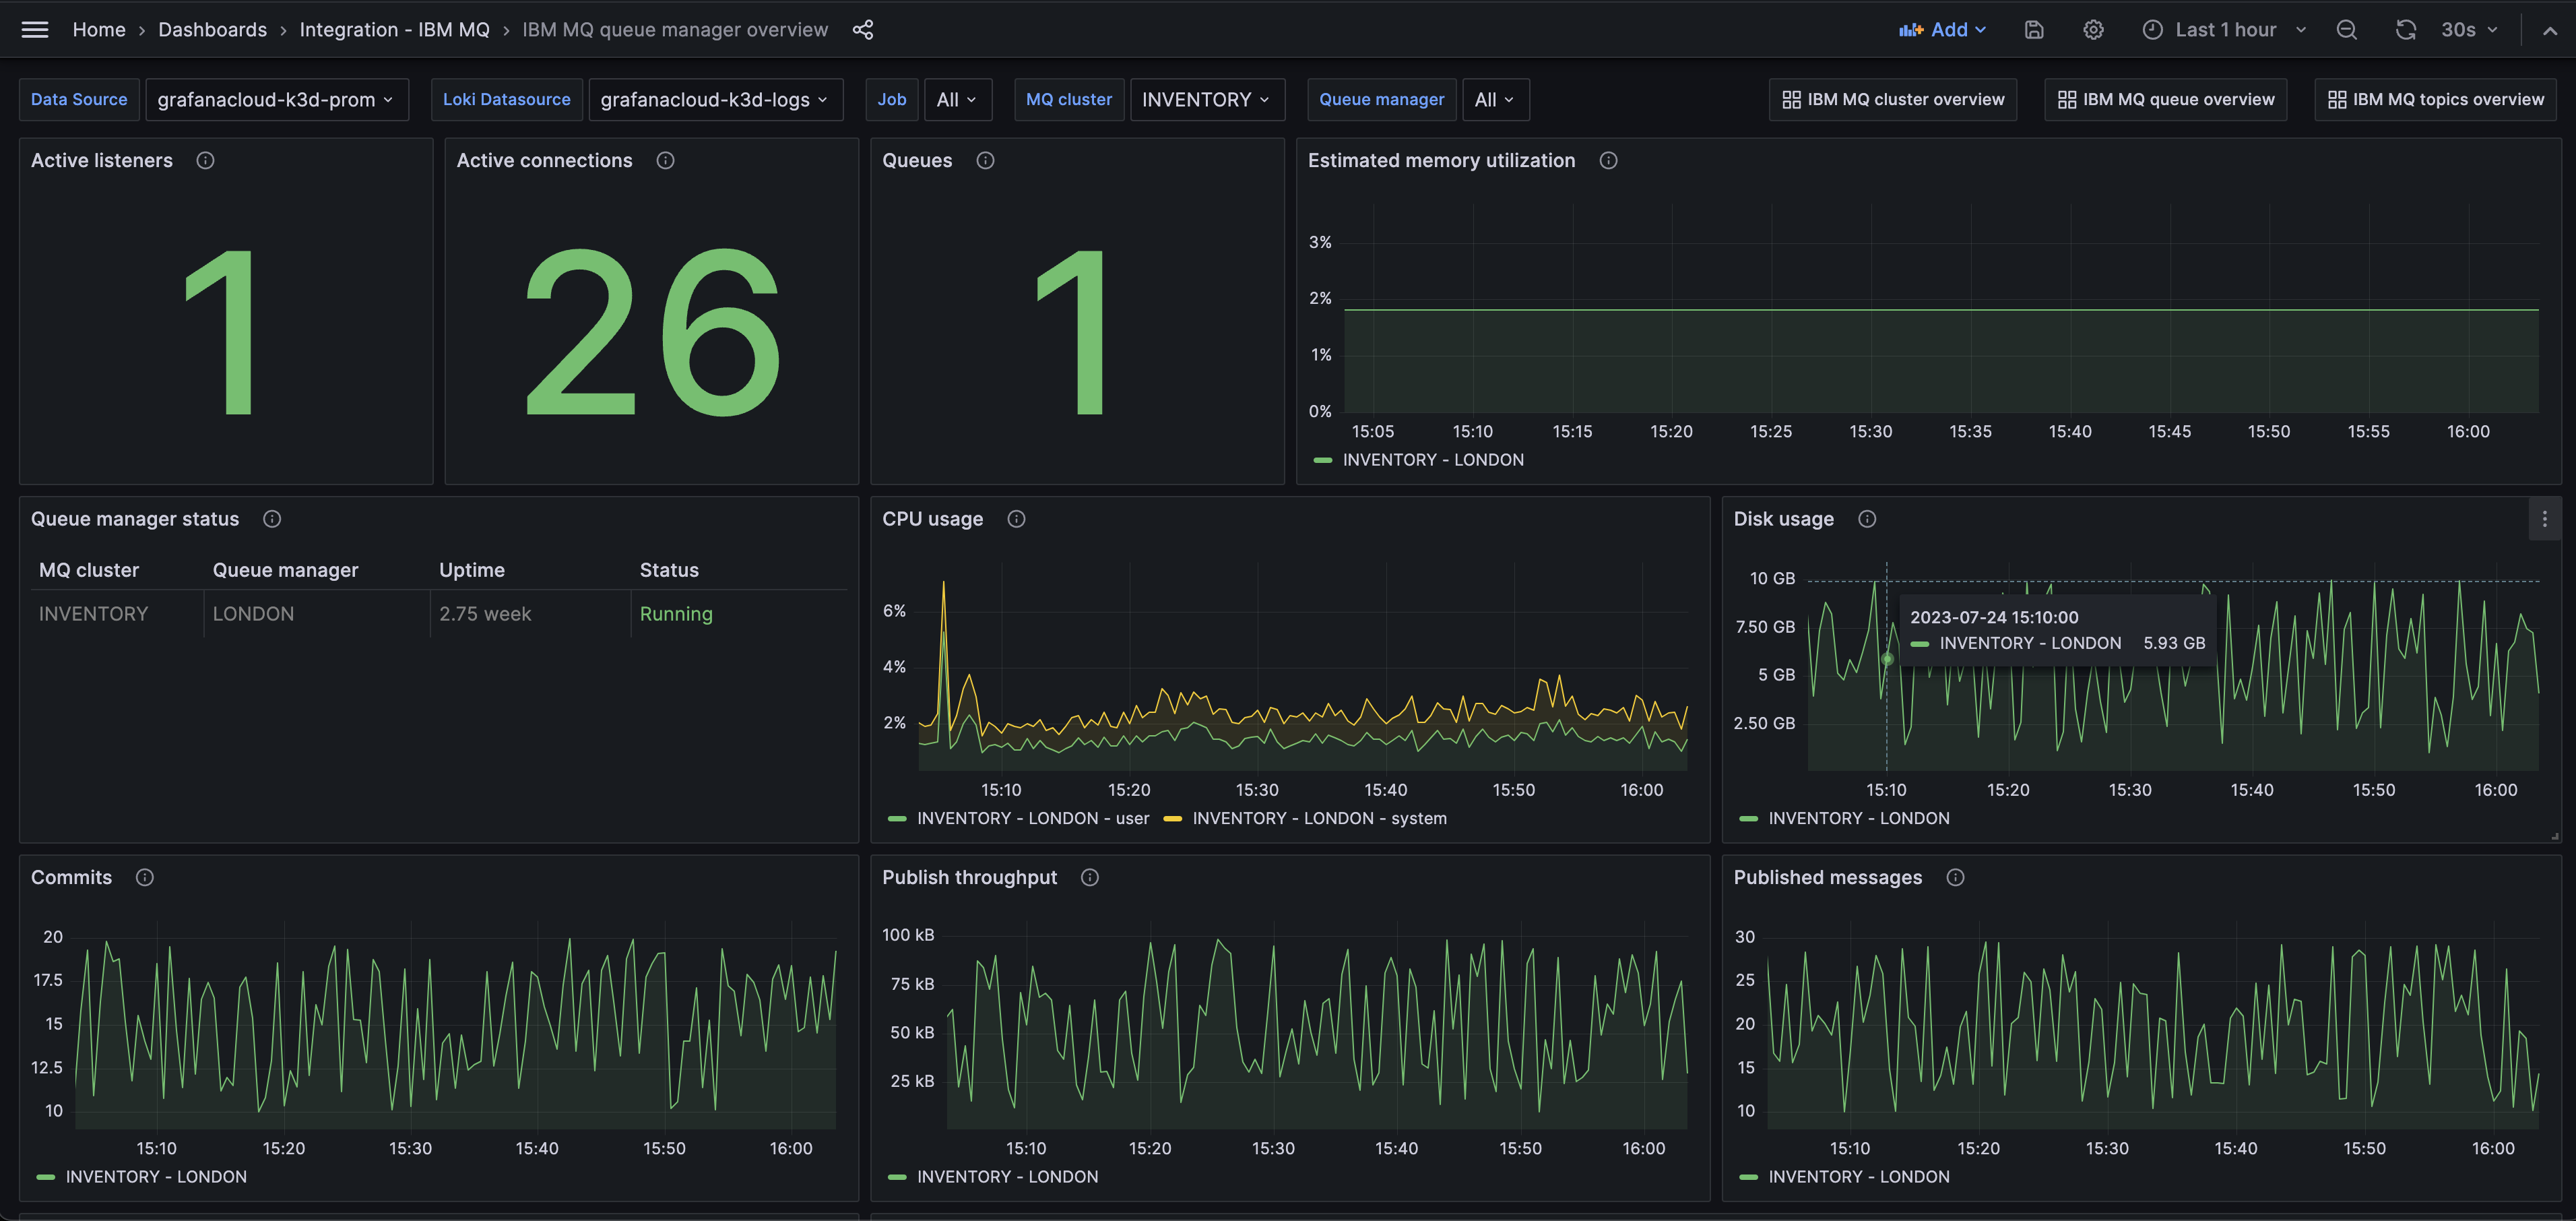Toggle the INVENTORY - LONDON - system series visibility
The image size is (2576, 1221).
click(1320, 818)
